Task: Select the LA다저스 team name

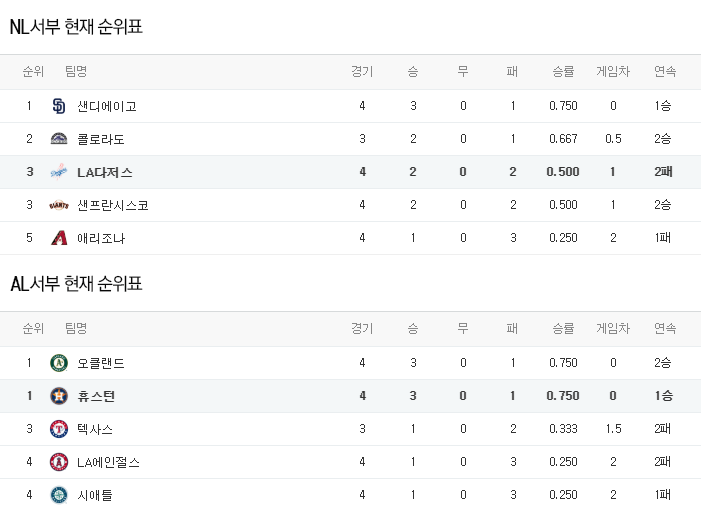Action: click(x=105, y=172)
